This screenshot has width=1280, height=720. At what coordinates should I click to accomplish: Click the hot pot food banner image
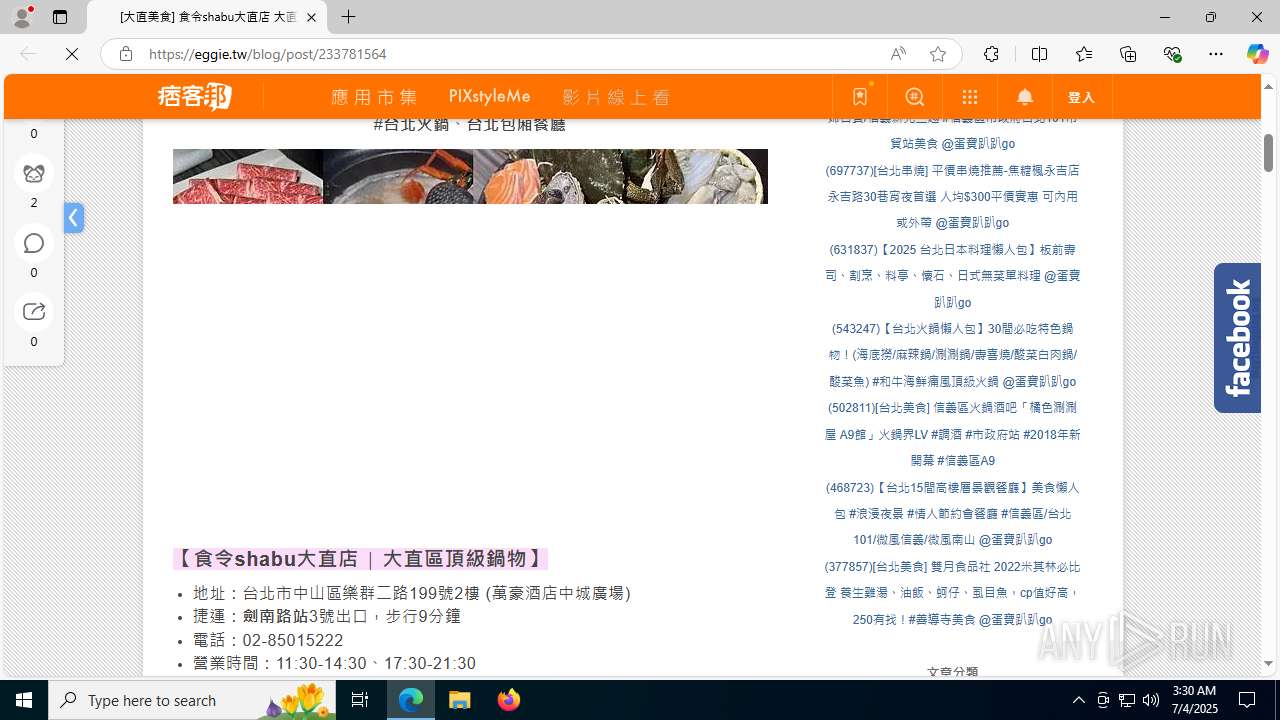470,176
